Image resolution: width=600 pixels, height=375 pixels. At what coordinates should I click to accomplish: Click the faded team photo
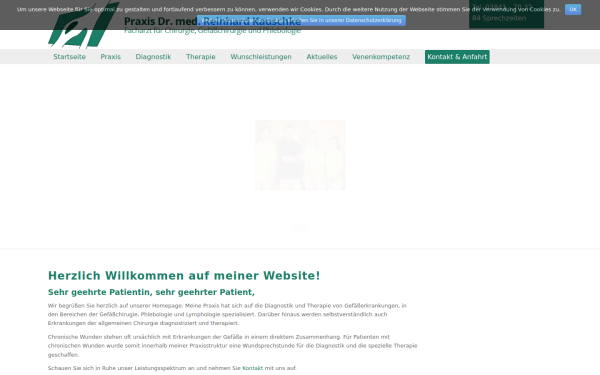300,155
